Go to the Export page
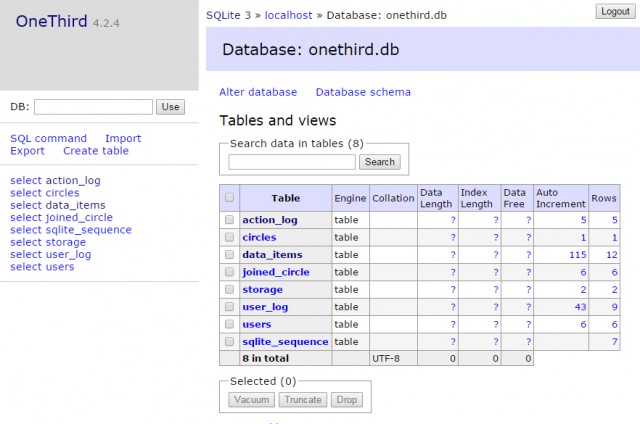The height and width of the screenshot is (424, 640). coord(27,151)
